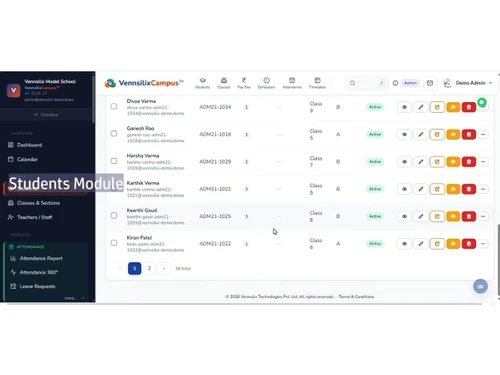The width and height of the screenshot is (500, 375).
Task: Open more options menu for Harsha Varma
Action: [x=483, y=162]
